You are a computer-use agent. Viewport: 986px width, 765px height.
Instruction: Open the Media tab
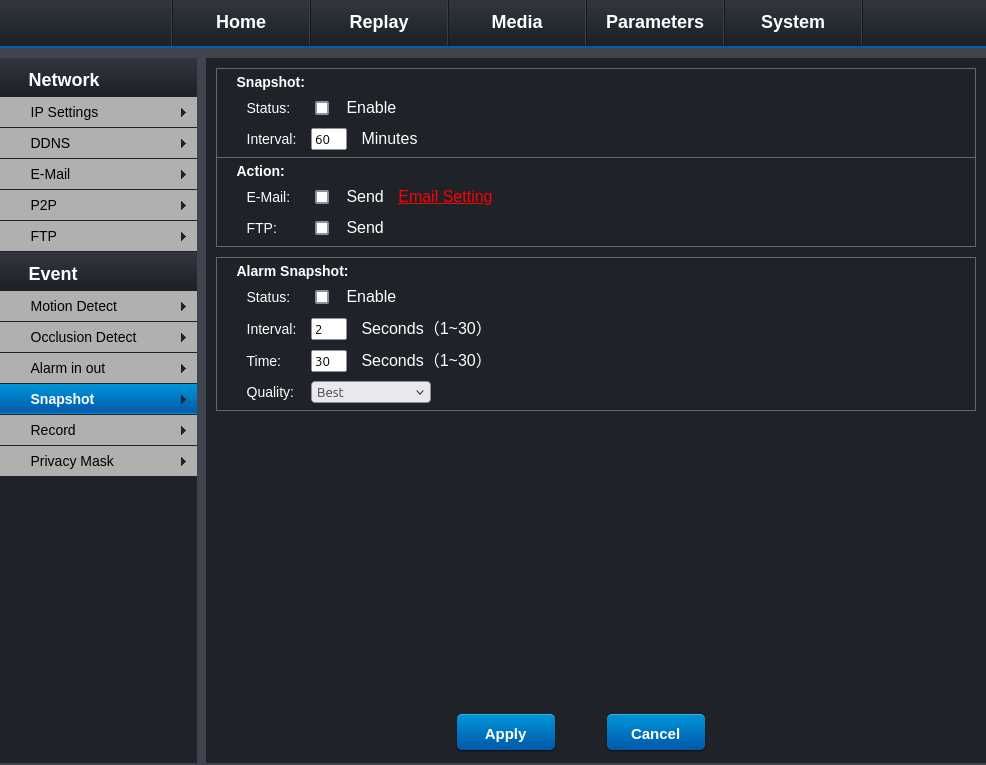click(x=516, y=22)
